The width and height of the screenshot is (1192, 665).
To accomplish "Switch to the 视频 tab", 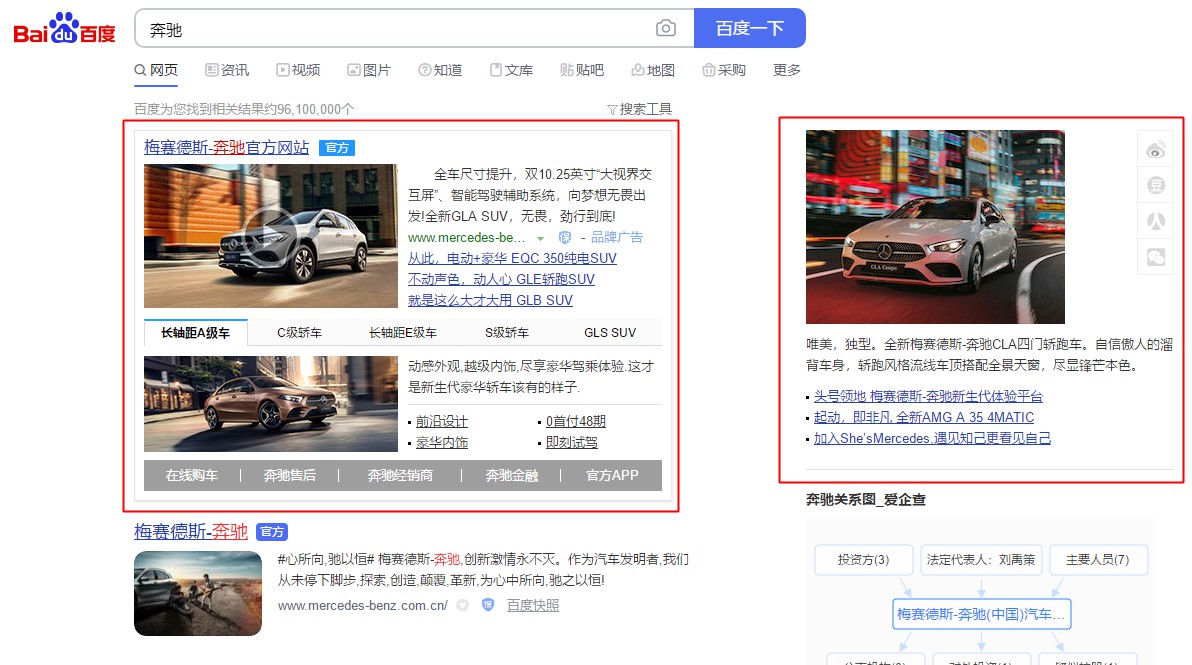I will click(298, 70).
